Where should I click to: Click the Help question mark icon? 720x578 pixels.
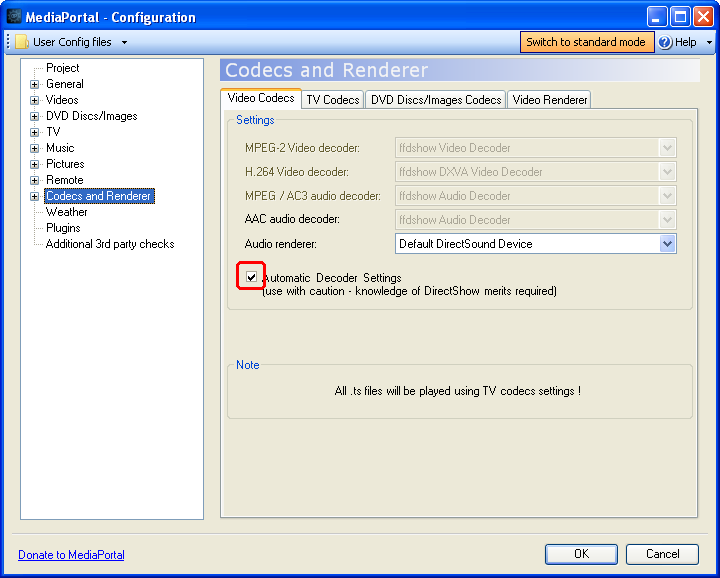coord(665,42)
